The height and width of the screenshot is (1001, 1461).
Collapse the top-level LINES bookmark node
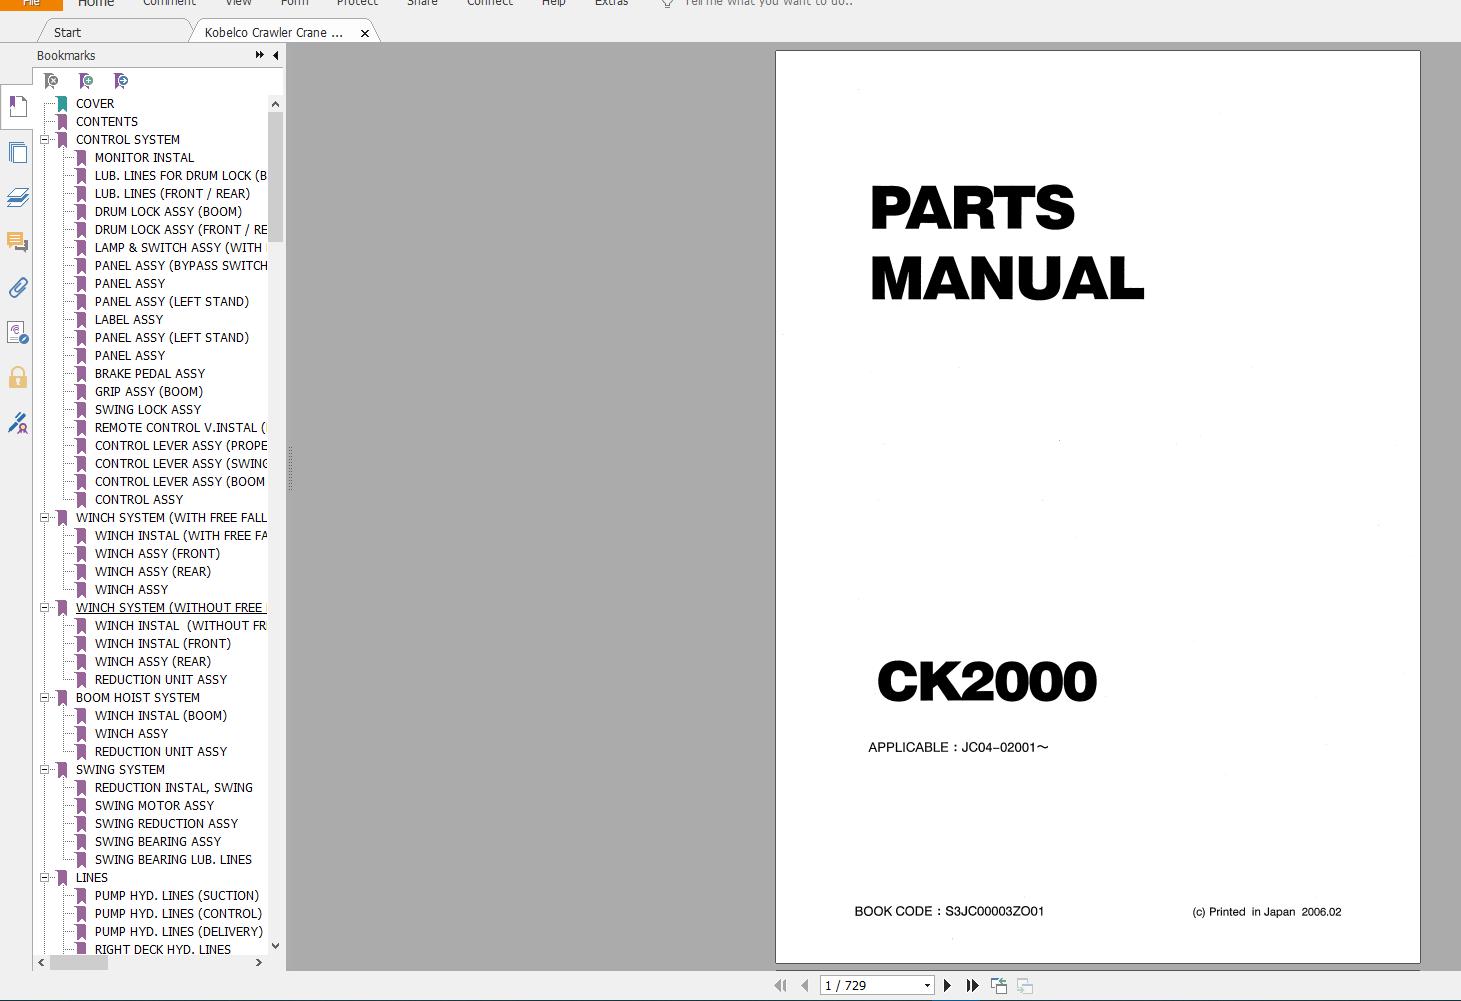point(45,878)
